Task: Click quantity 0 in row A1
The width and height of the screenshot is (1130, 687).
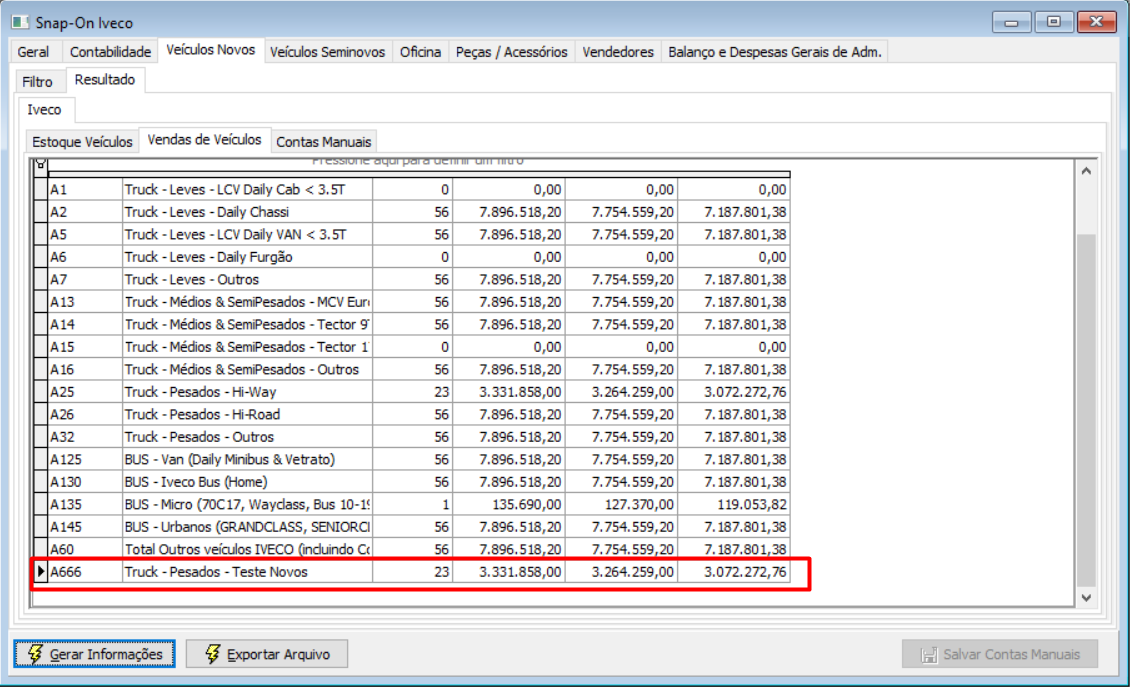Action: click(x=412, y=190)
